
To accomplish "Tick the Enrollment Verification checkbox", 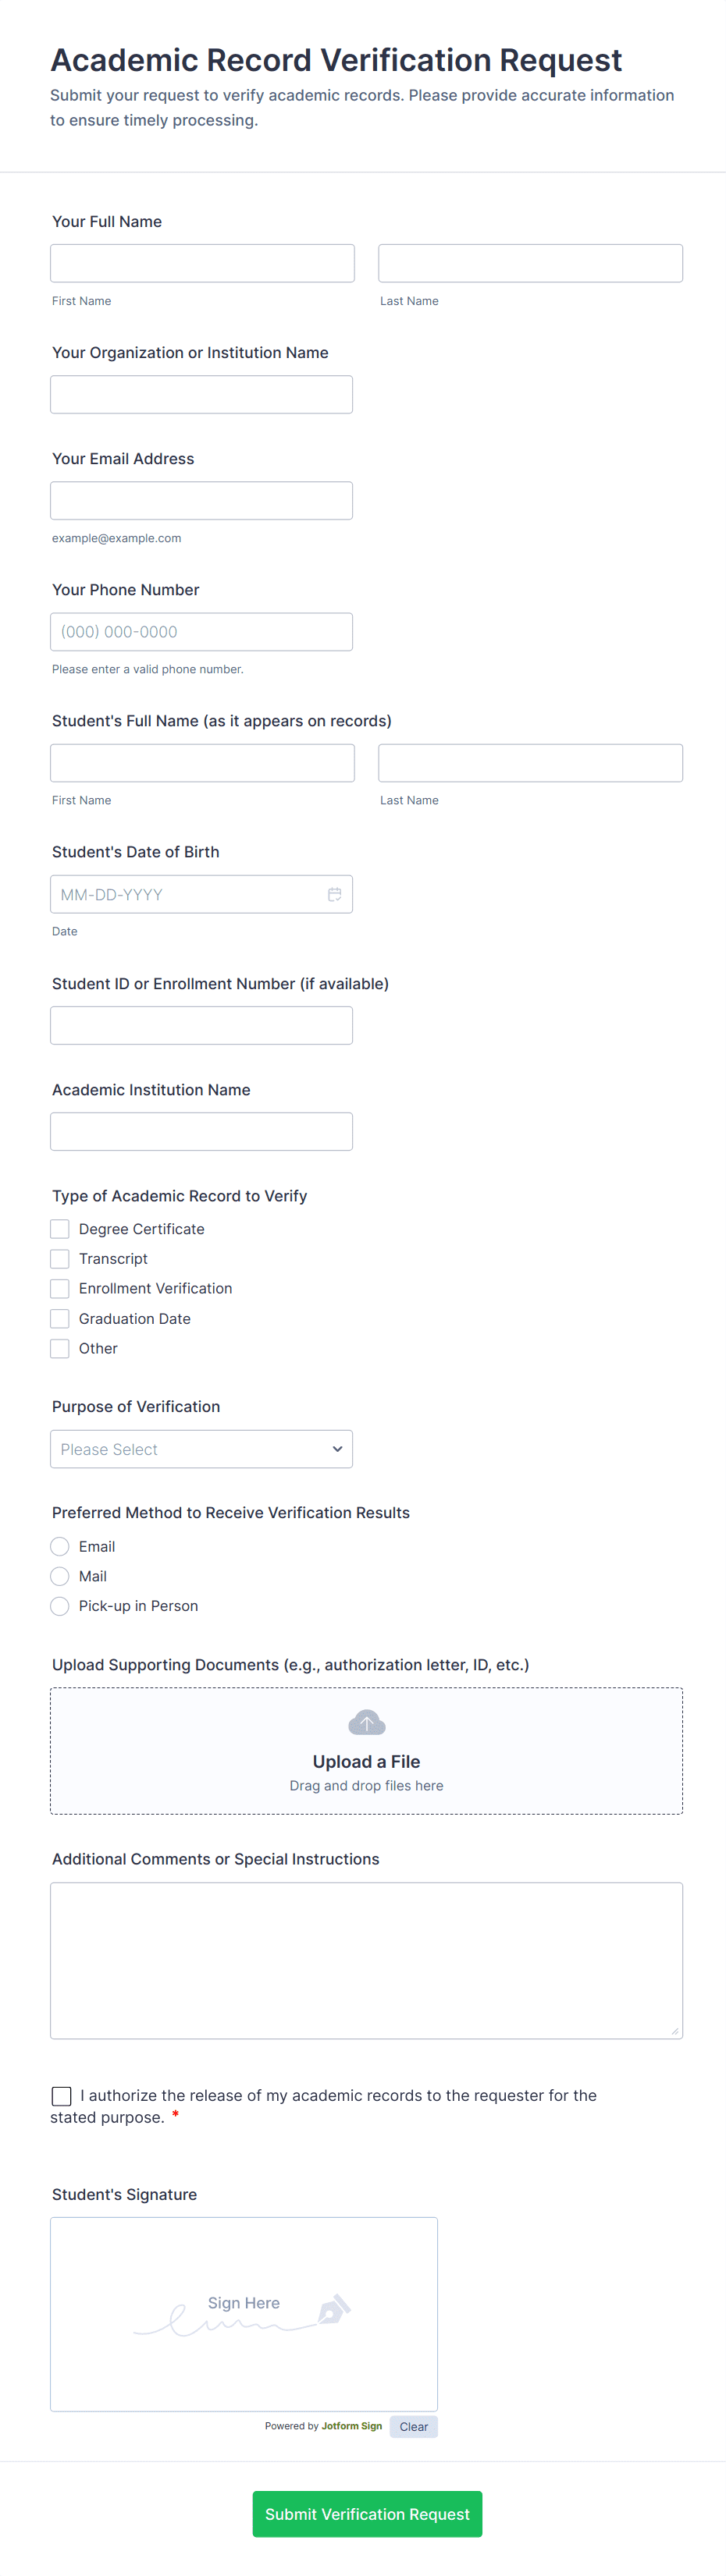I will [x=60, y=1289].
